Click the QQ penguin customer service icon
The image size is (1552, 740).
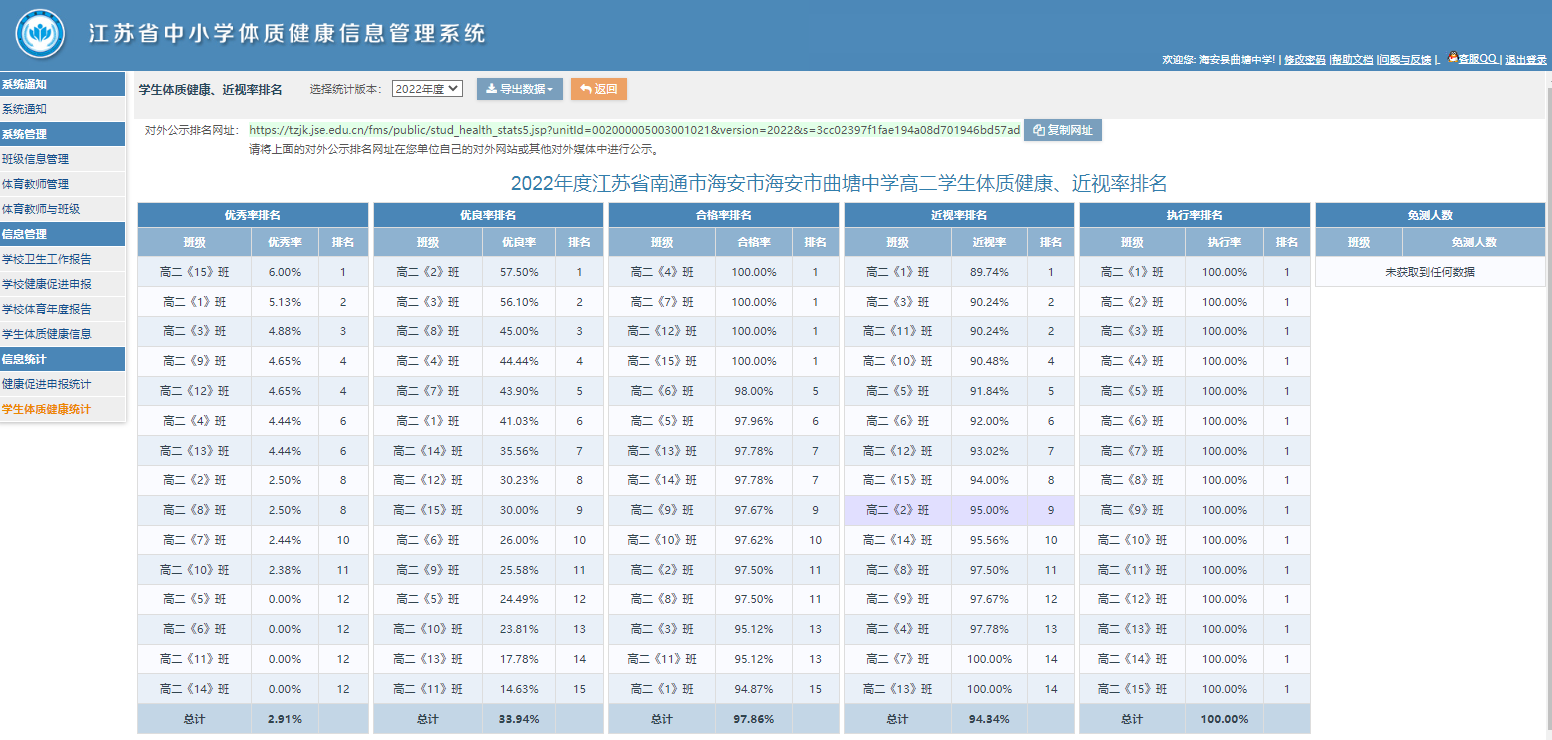pyautogui.click(x=1452, y=58)
